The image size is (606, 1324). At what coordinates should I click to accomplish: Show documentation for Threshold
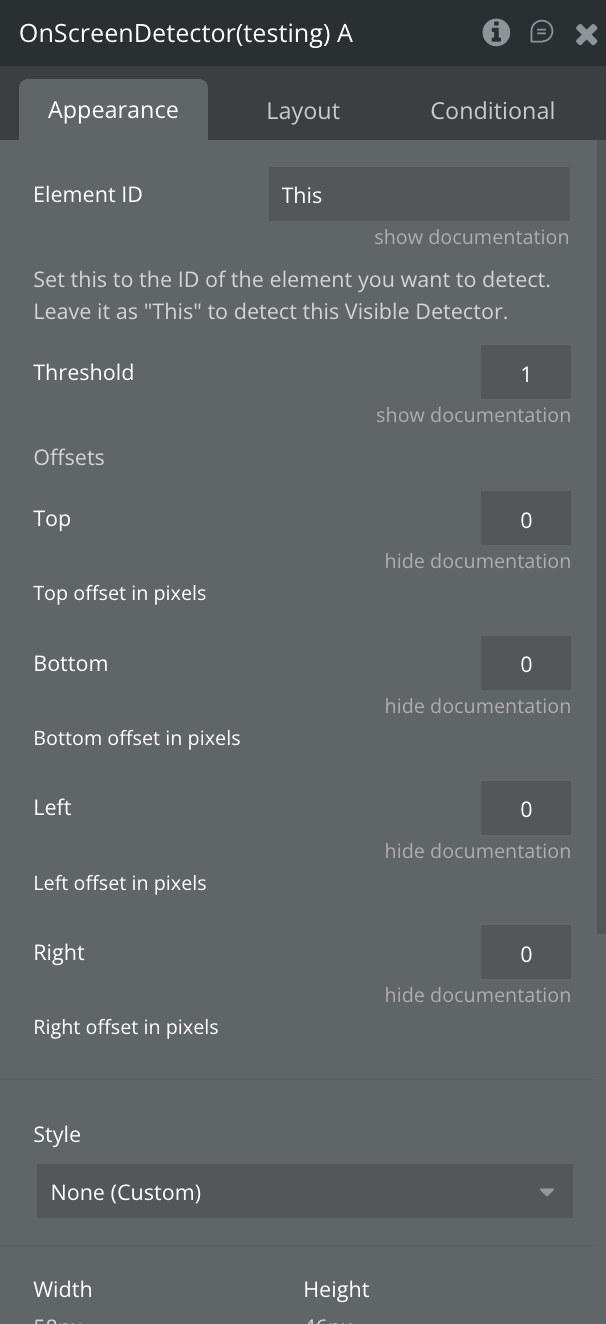click(473, 415)
